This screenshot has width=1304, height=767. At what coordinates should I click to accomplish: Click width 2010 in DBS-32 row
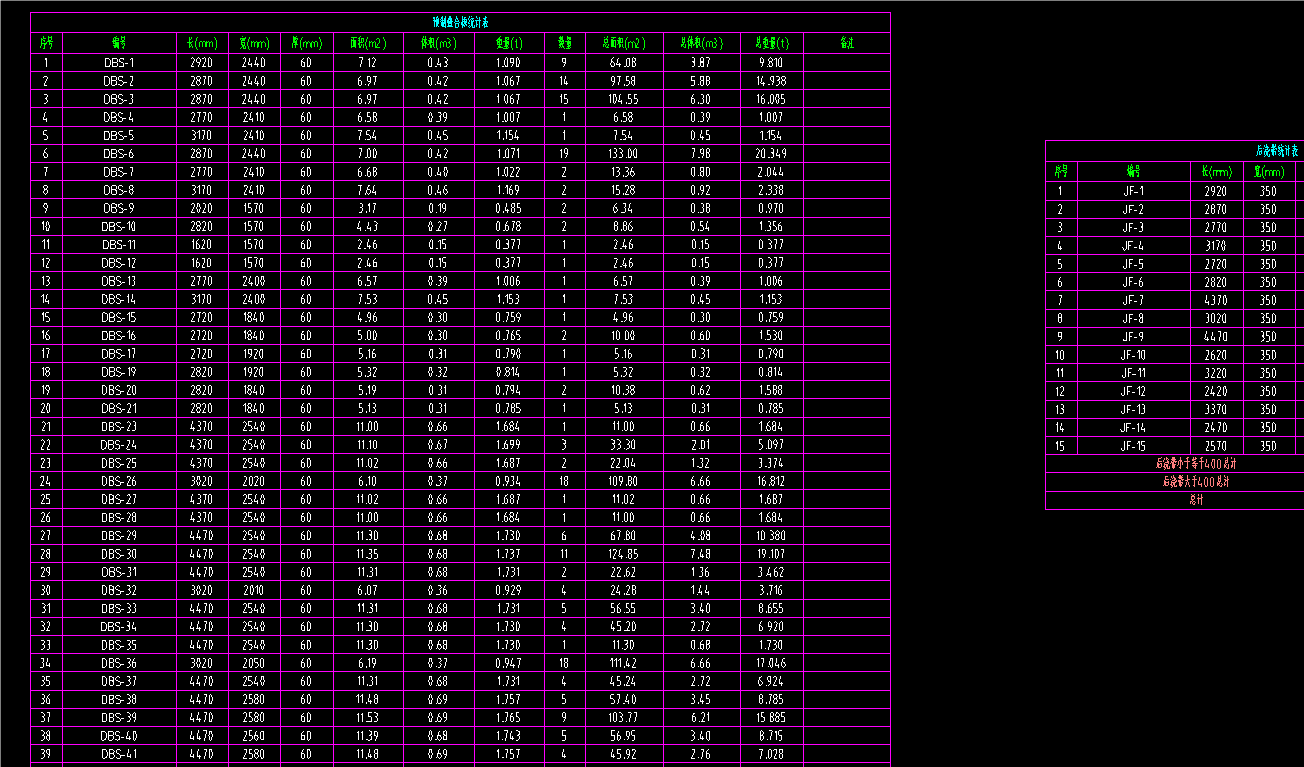pos(254,590)
